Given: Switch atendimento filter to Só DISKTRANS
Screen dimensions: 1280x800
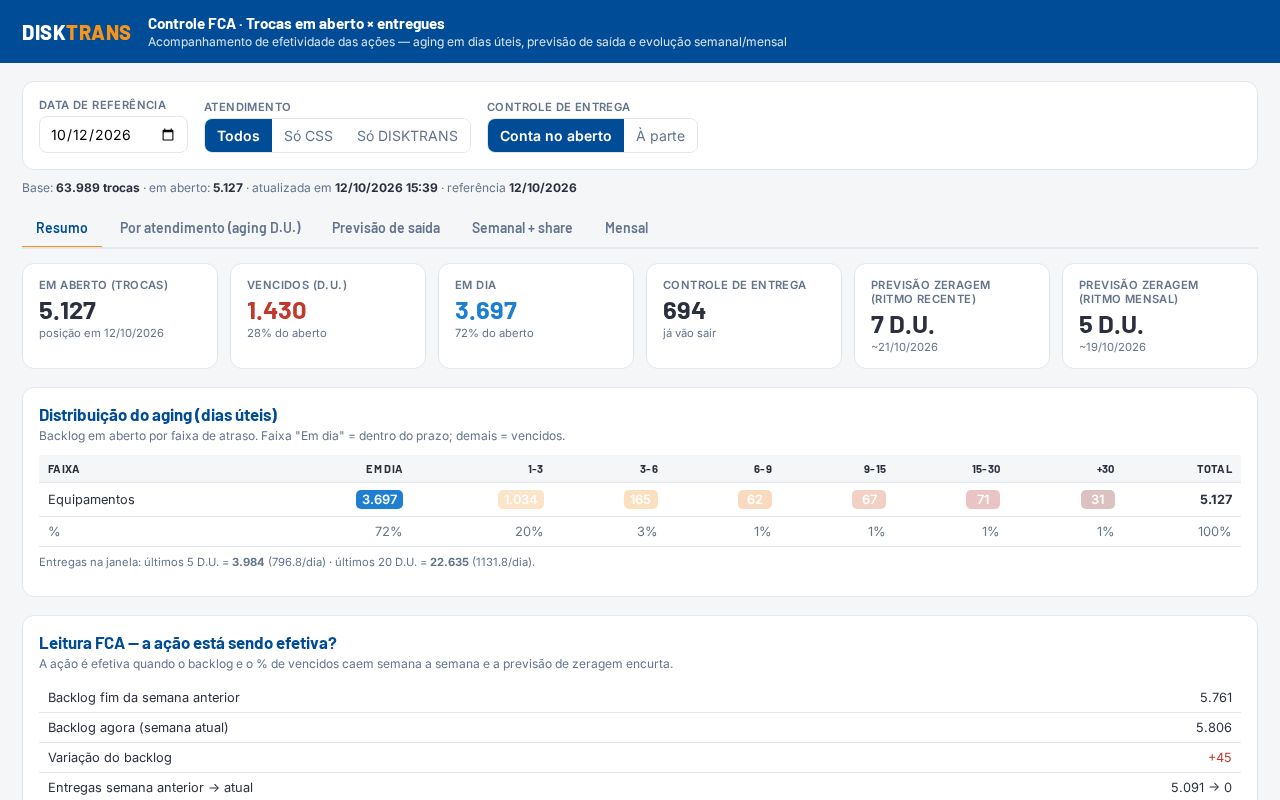Looking at the screenshot, I should pyautogui.click(x=407, y=136).
